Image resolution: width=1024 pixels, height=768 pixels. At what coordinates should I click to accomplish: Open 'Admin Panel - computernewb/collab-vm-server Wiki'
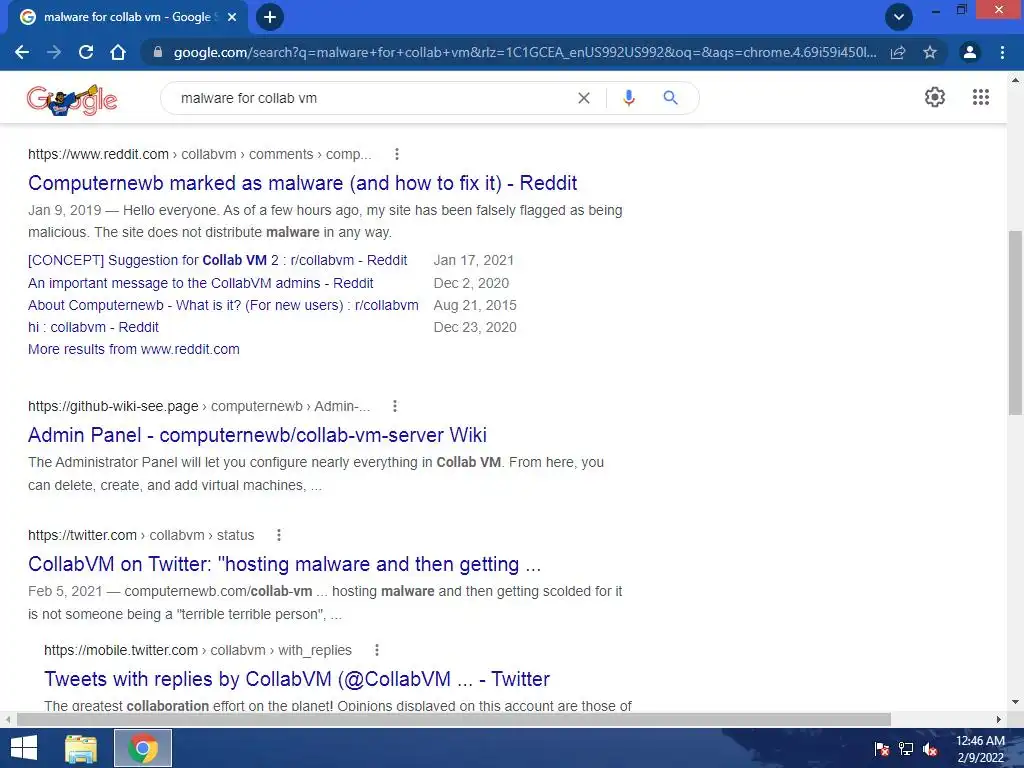[x=257, y=435]
